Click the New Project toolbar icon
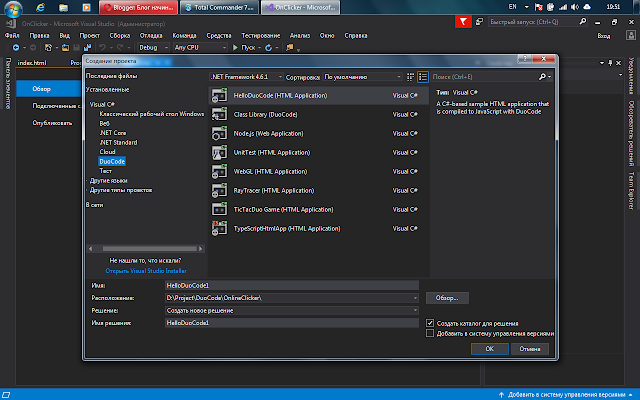 pyautogui.click(x=48, y=48)
